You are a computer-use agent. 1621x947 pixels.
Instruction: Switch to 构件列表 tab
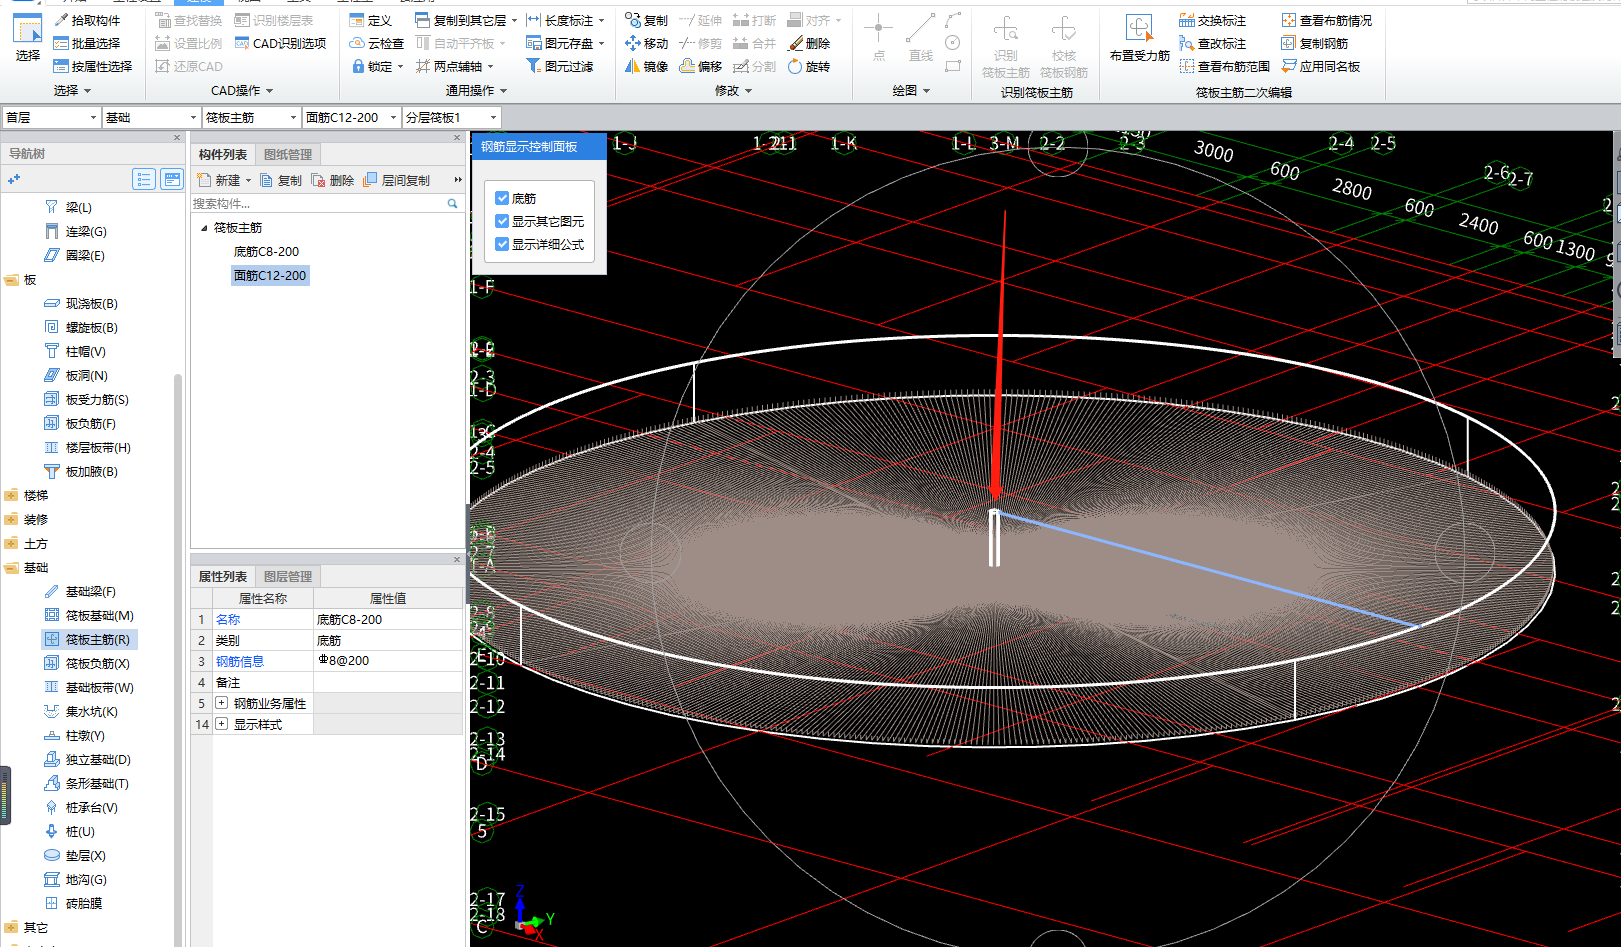point(222,154)
